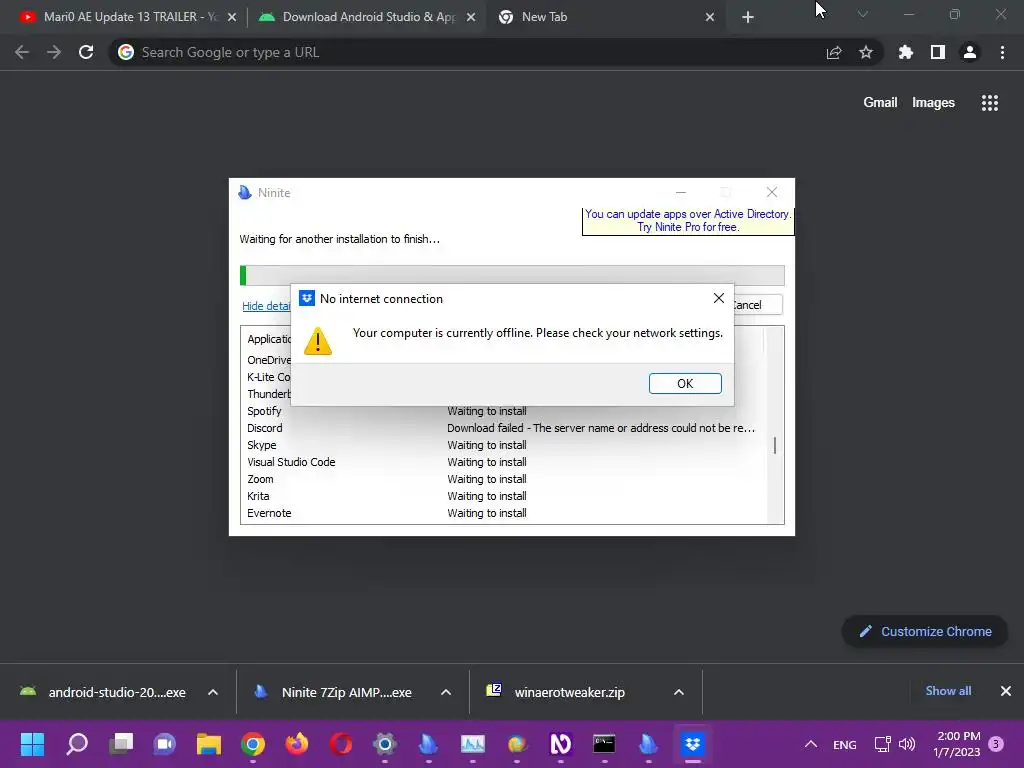1024x768 pixels.
Task: Switch to the Download Android Studio tab
Action: [369, 17]
